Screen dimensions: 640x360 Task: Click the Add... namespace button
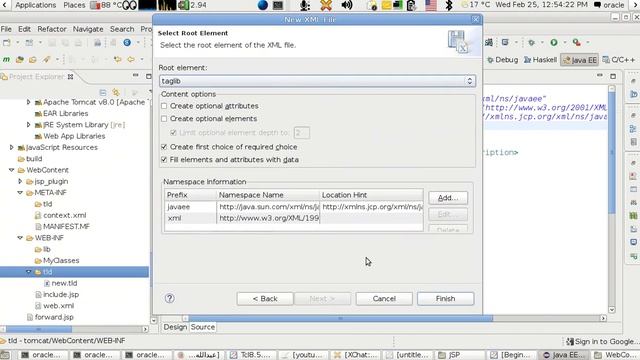(448, 198)
